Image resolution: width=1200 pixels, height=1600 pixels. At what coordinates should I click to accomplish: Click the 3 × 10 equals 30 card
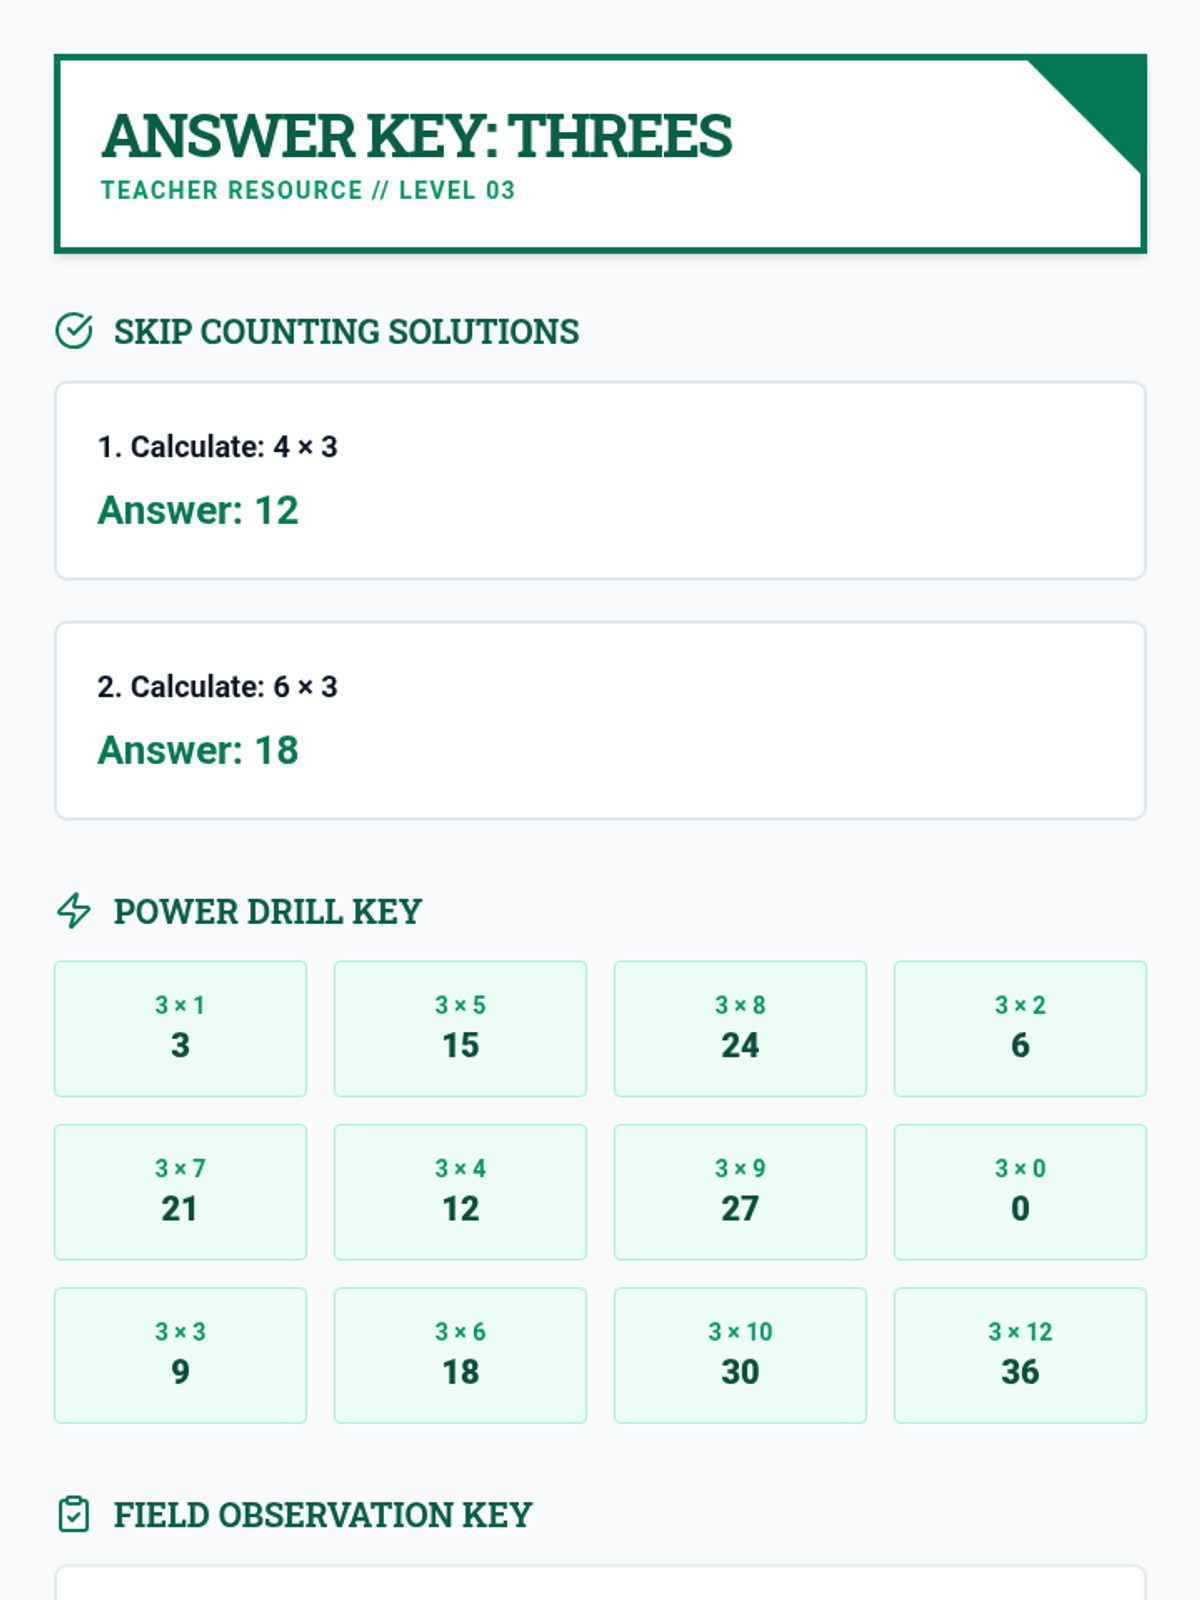(x=740, y=1355)
